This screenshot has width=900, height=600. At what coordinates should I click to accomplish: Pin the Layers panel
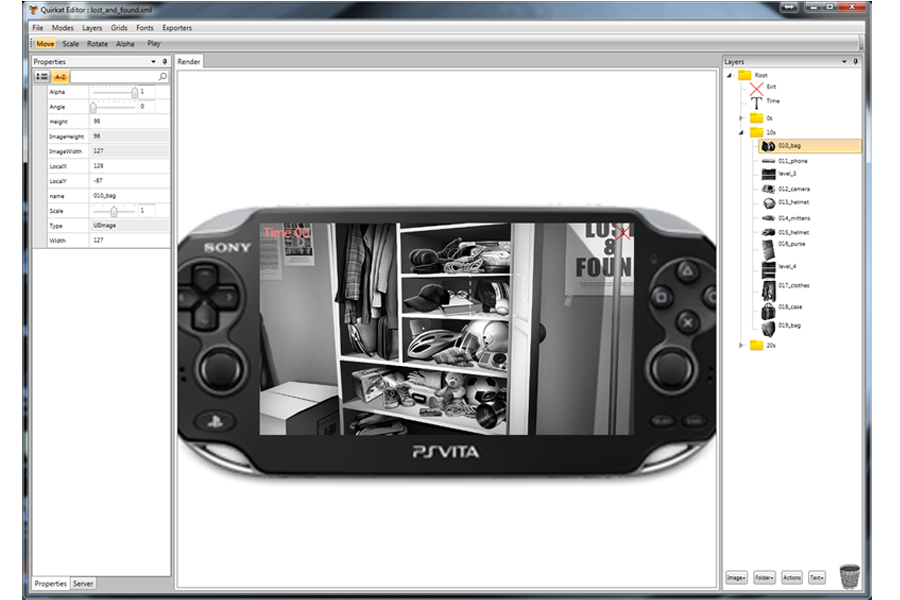[855, 61]
